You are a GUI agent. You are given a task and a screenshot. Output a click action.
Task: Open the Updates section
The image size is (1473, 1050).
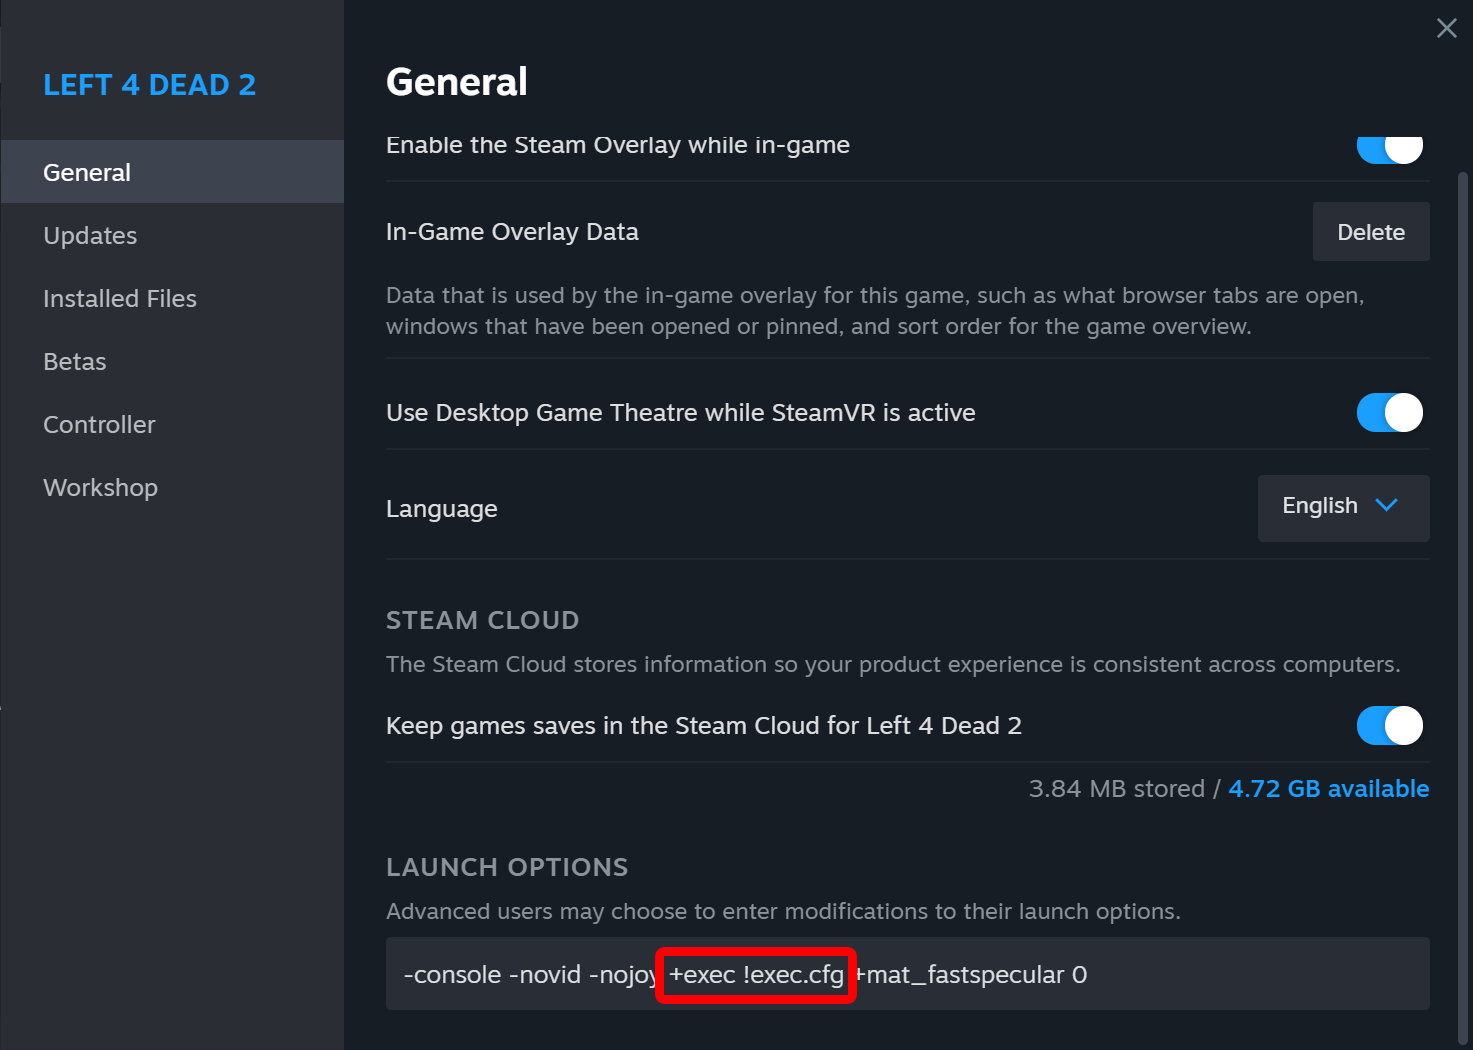coord(90,235)
